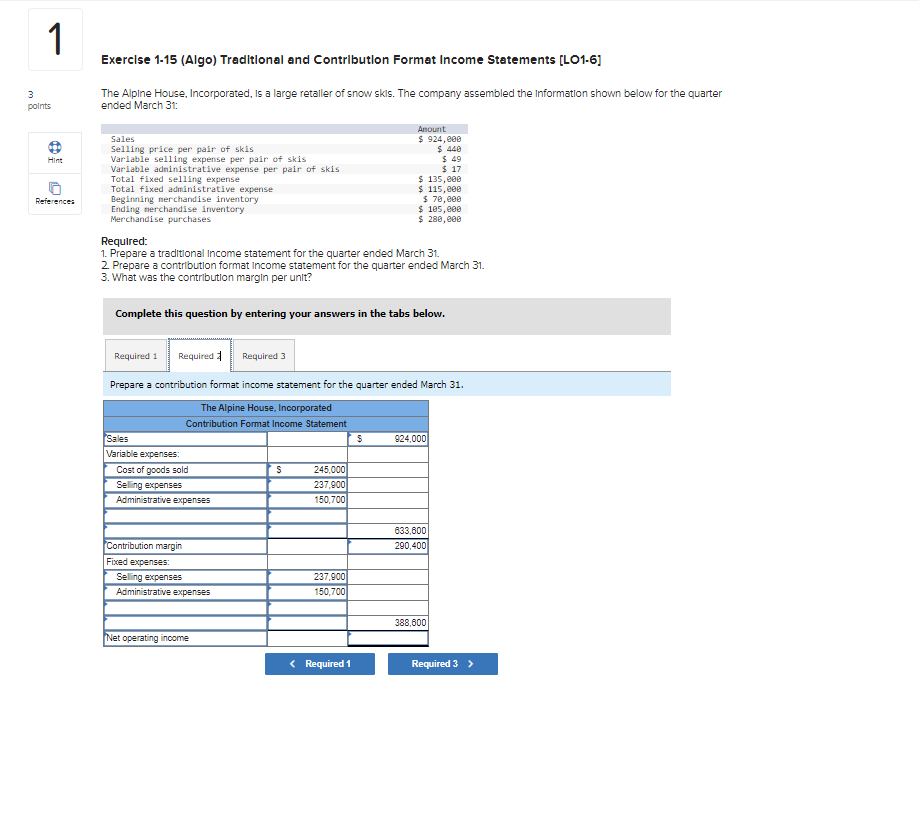Open the Net operating income label dropdown
919x818 pixels.
coord(185,637)
